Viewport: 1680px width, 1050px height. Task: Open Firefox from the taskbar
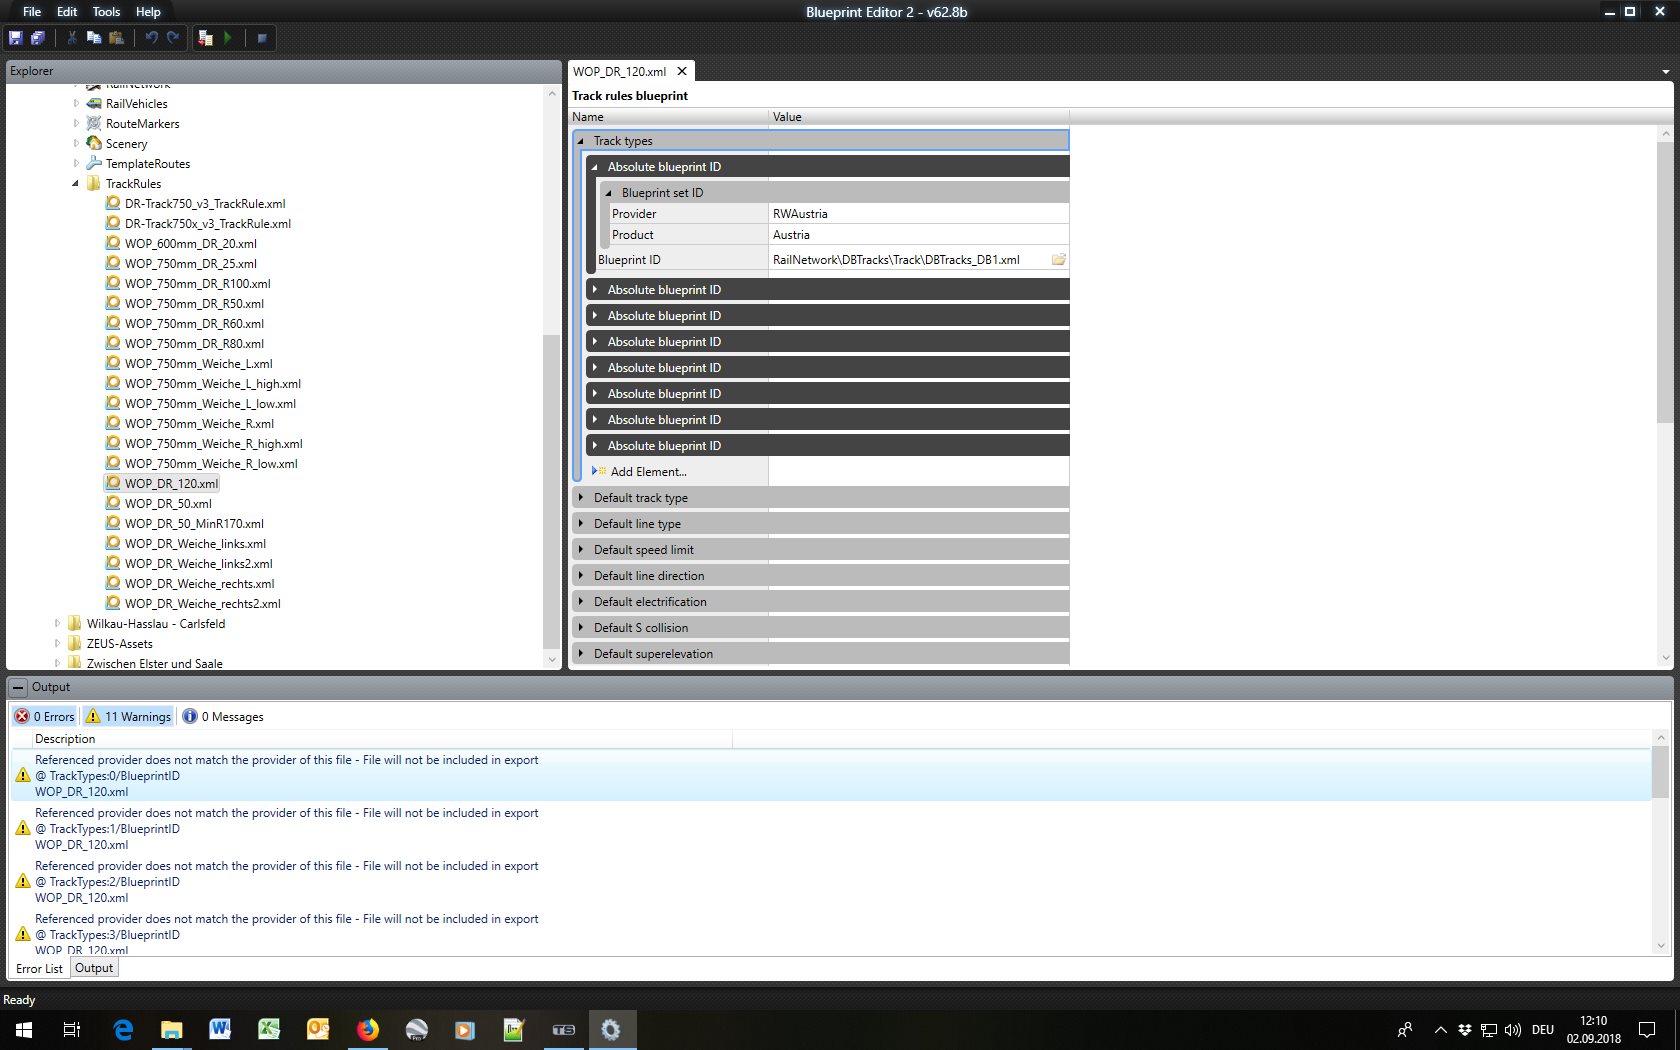point(368,1029)
